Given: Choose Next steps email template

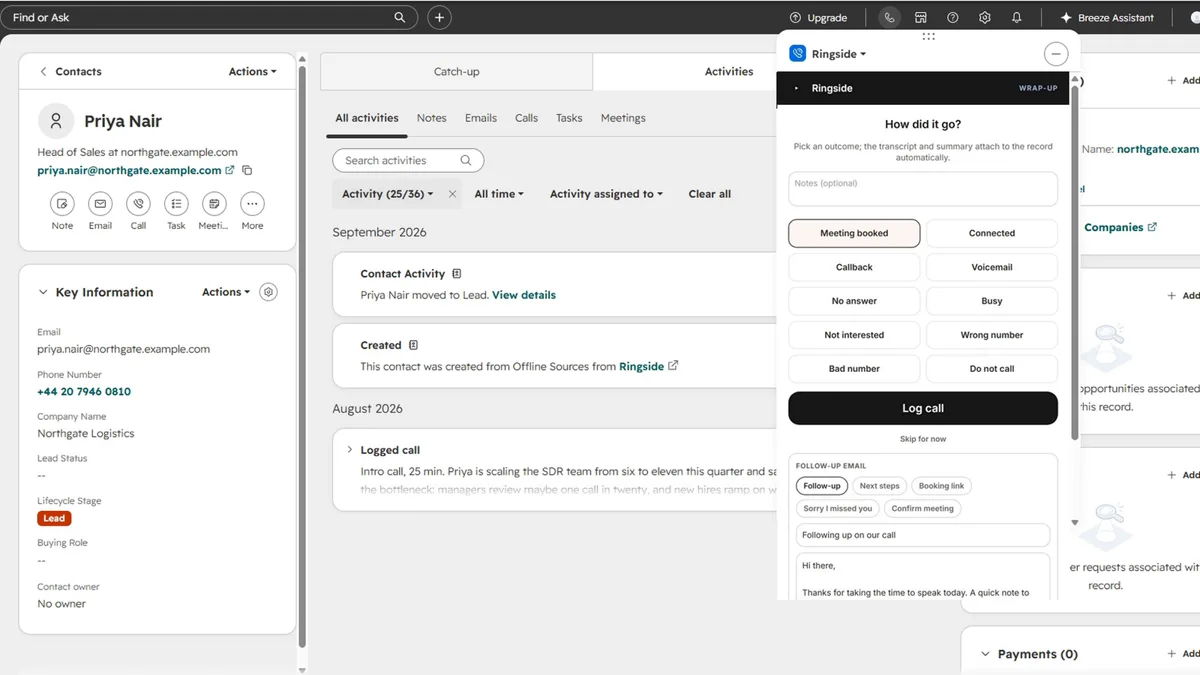Looking at the screenshot, I should point(880,486).
